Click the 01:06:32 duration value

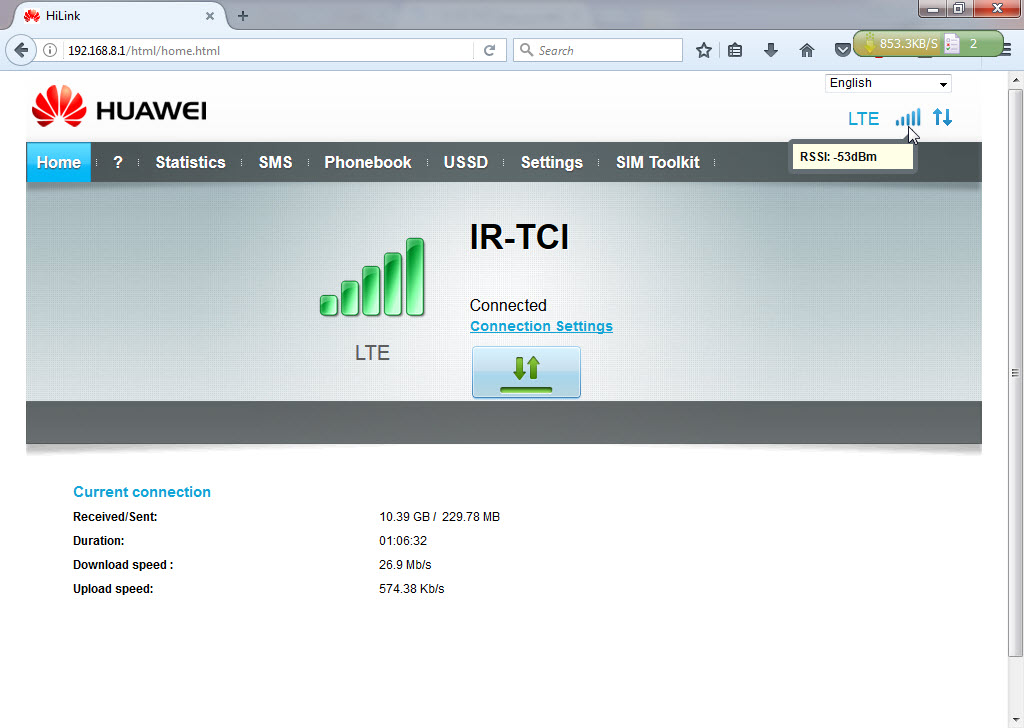tap(403, 541)
